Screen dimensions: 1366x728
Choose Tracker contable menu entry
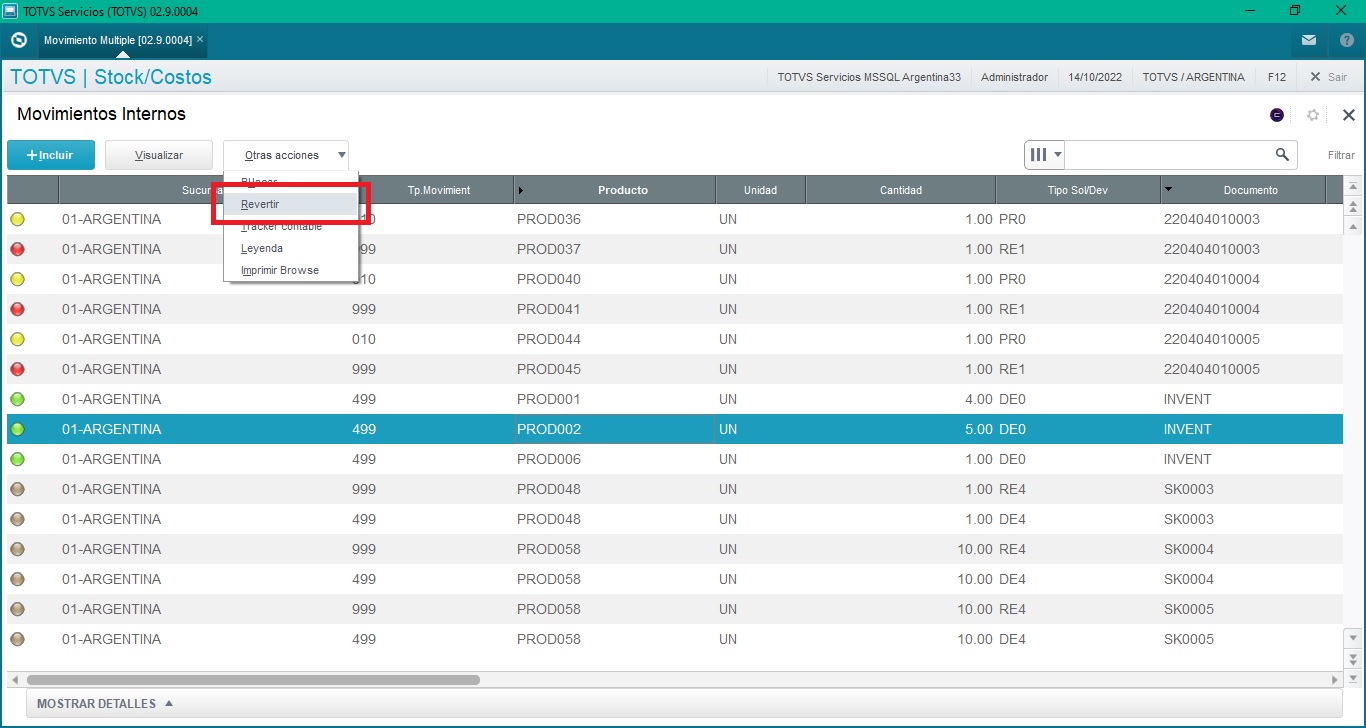click(x=290, y=226)
